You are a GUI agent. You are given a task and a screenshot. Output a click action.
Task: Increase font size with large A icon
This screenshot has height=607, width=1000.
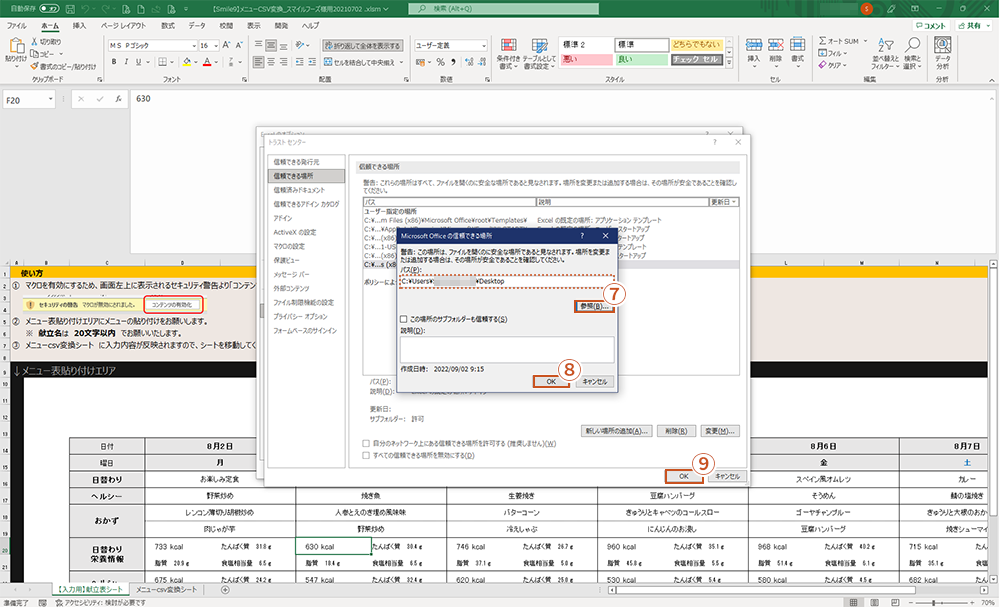226,45
